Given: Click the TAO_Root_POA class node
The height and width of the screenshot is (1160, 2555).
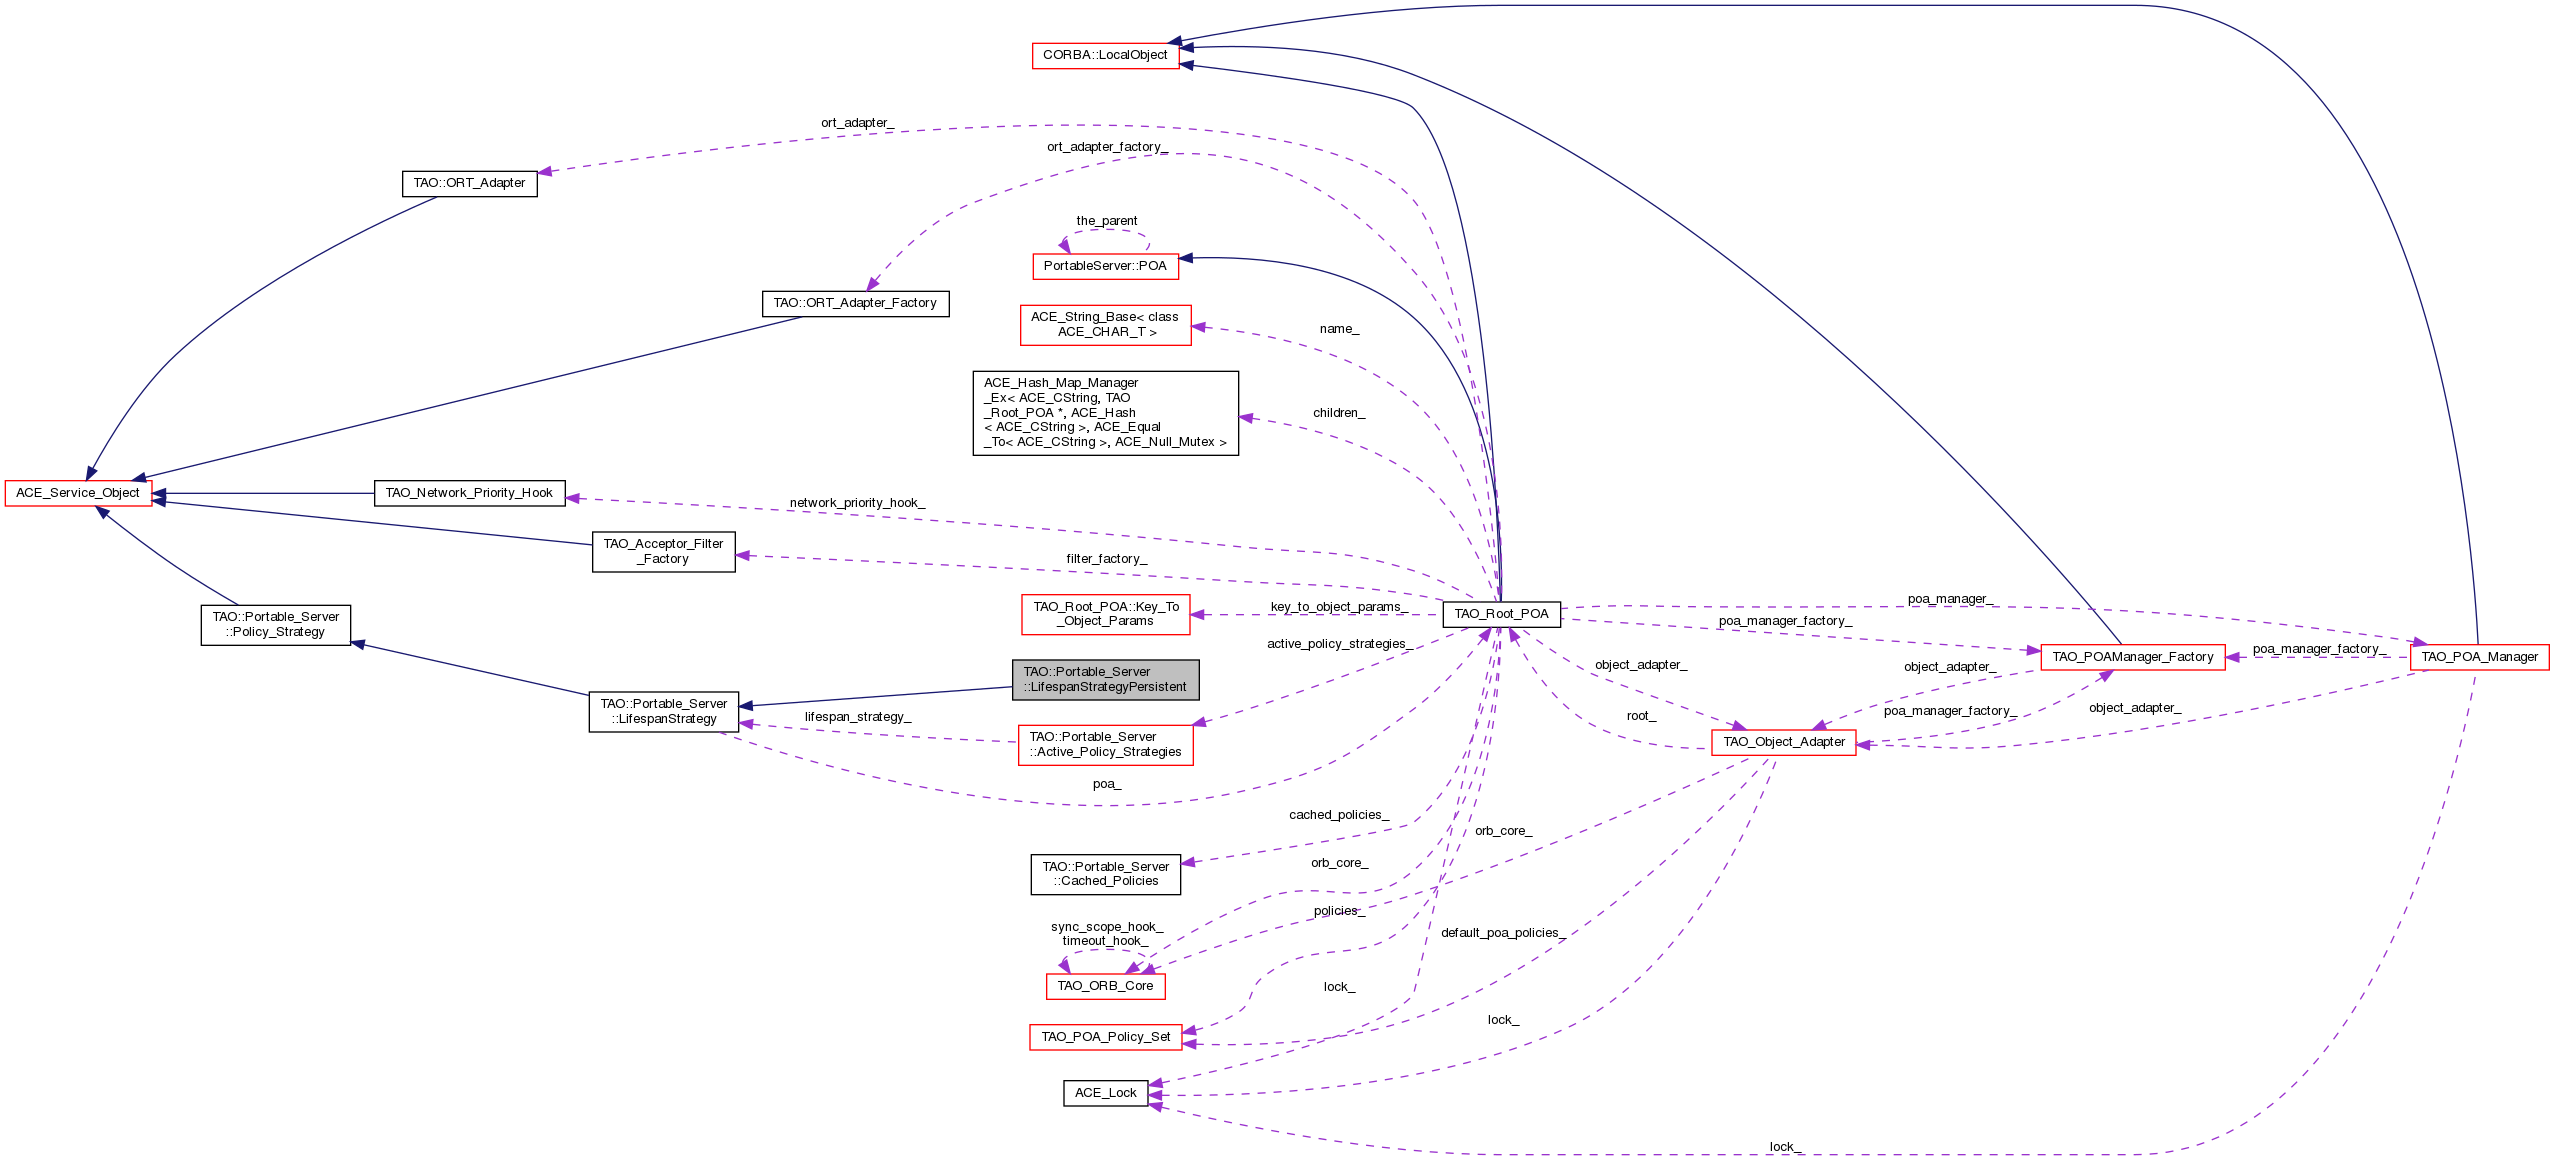Looking at the screenshot, I should pyautogui.click(x=1501, y=614).
